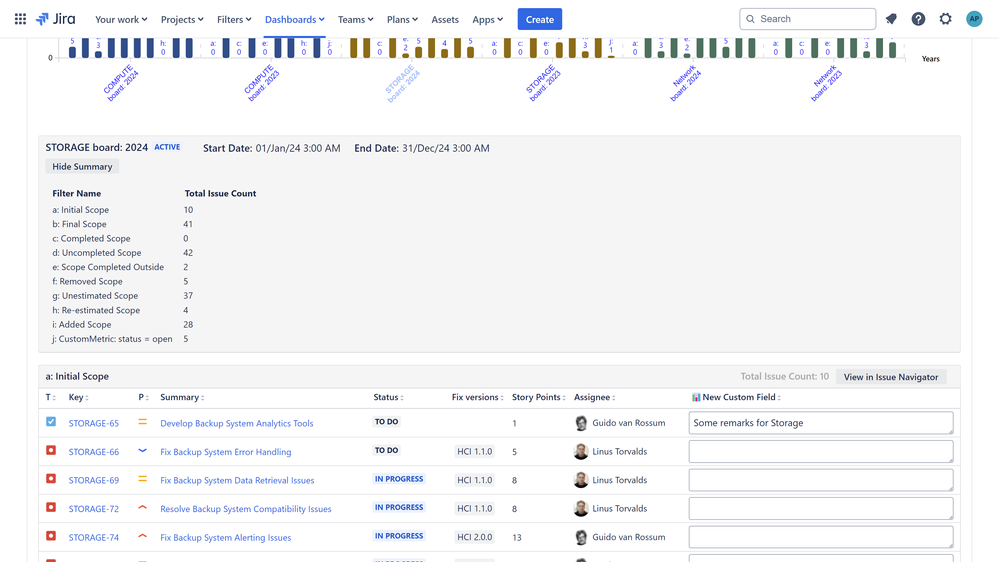
Task: Open the settings gear icon
Action: click(945, 19)
